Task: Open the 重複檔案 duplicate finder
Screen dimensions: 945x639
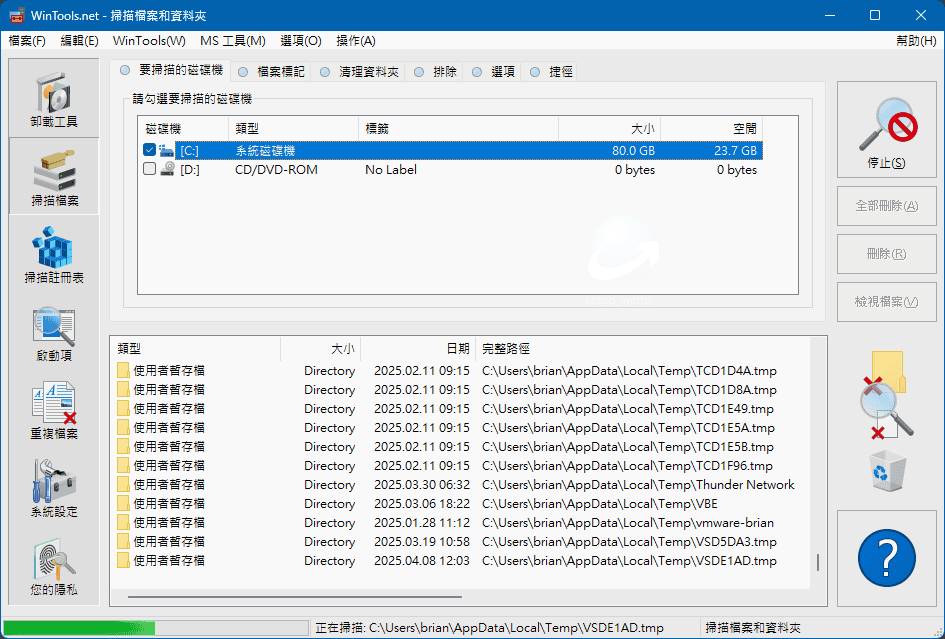Action: [x=53, y=411]
